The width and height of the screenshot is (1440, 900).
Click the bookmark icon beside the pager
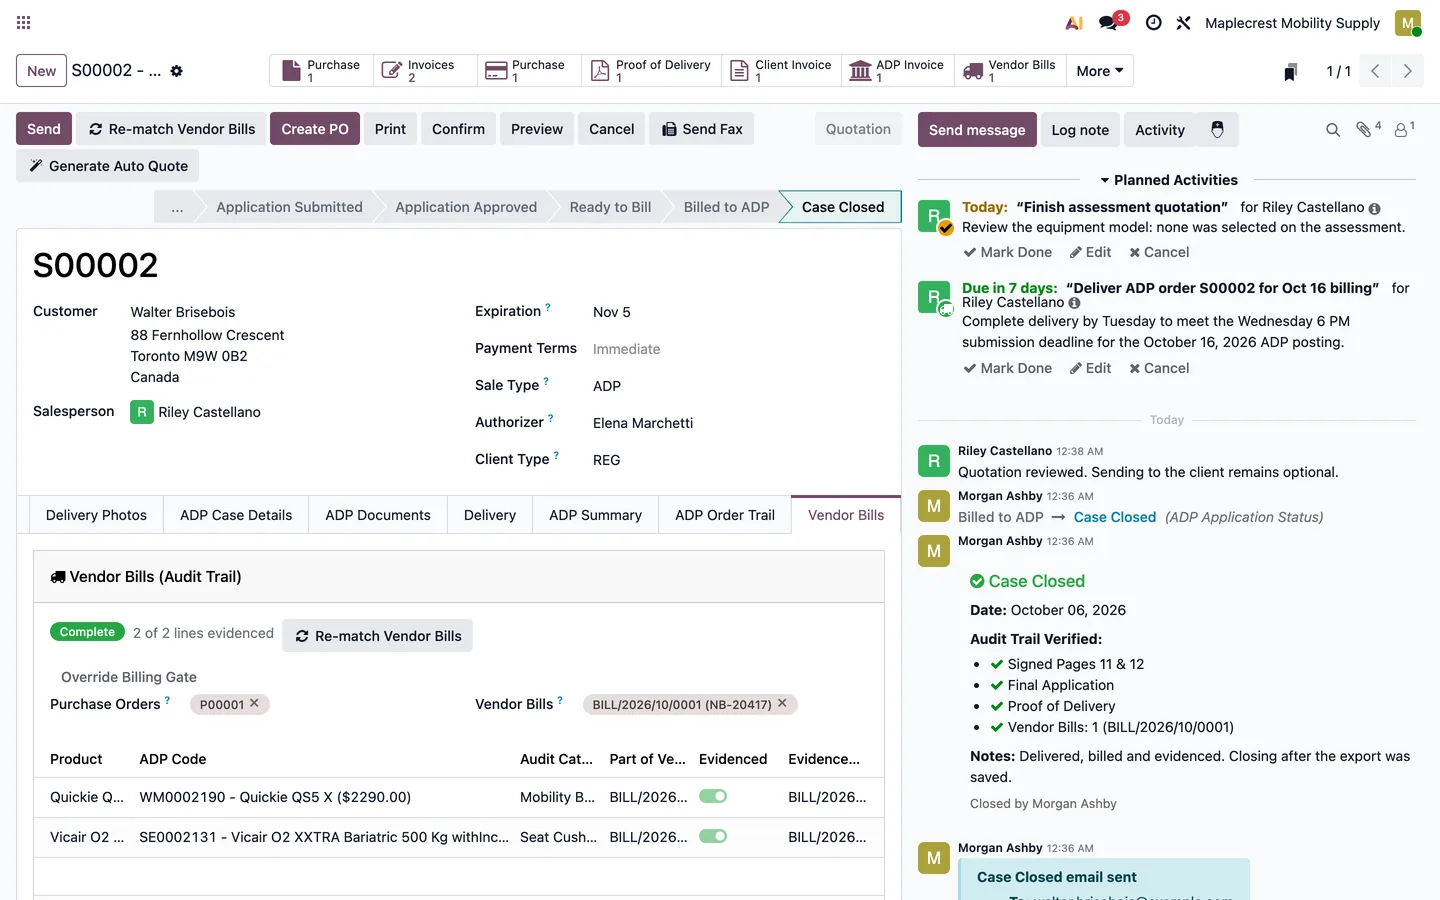click(x=1291, y=71)
